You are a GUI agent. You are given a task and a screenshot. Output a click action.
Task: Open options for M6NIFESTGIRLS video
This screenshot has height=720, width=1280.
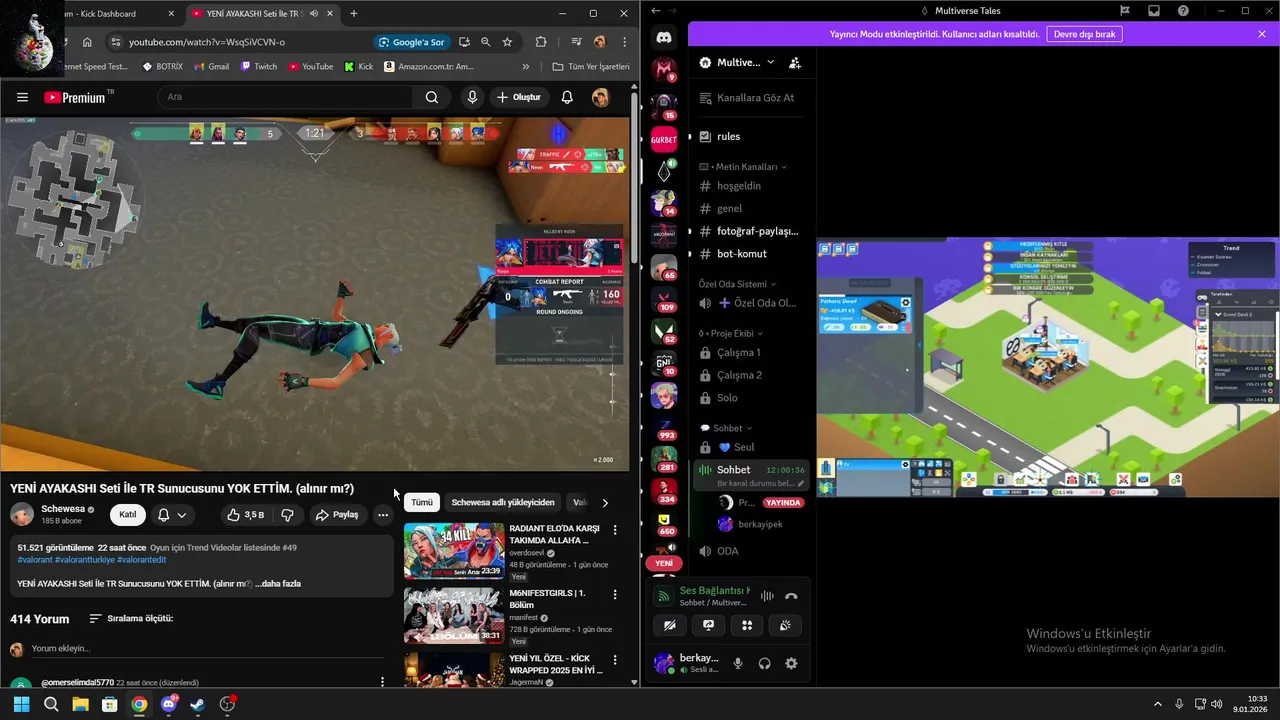(x=614, y=594)
